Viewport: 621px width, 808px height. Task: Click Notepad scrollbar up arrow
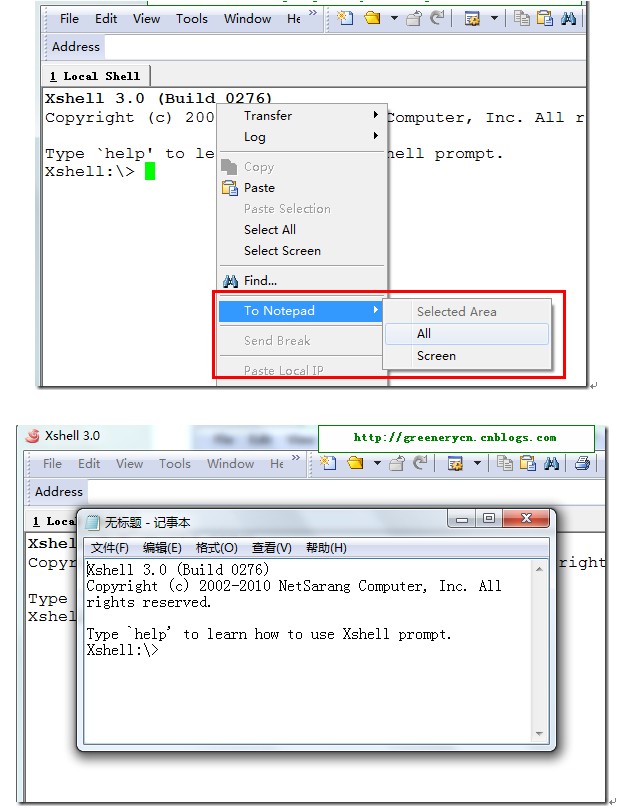coord(539,569)
